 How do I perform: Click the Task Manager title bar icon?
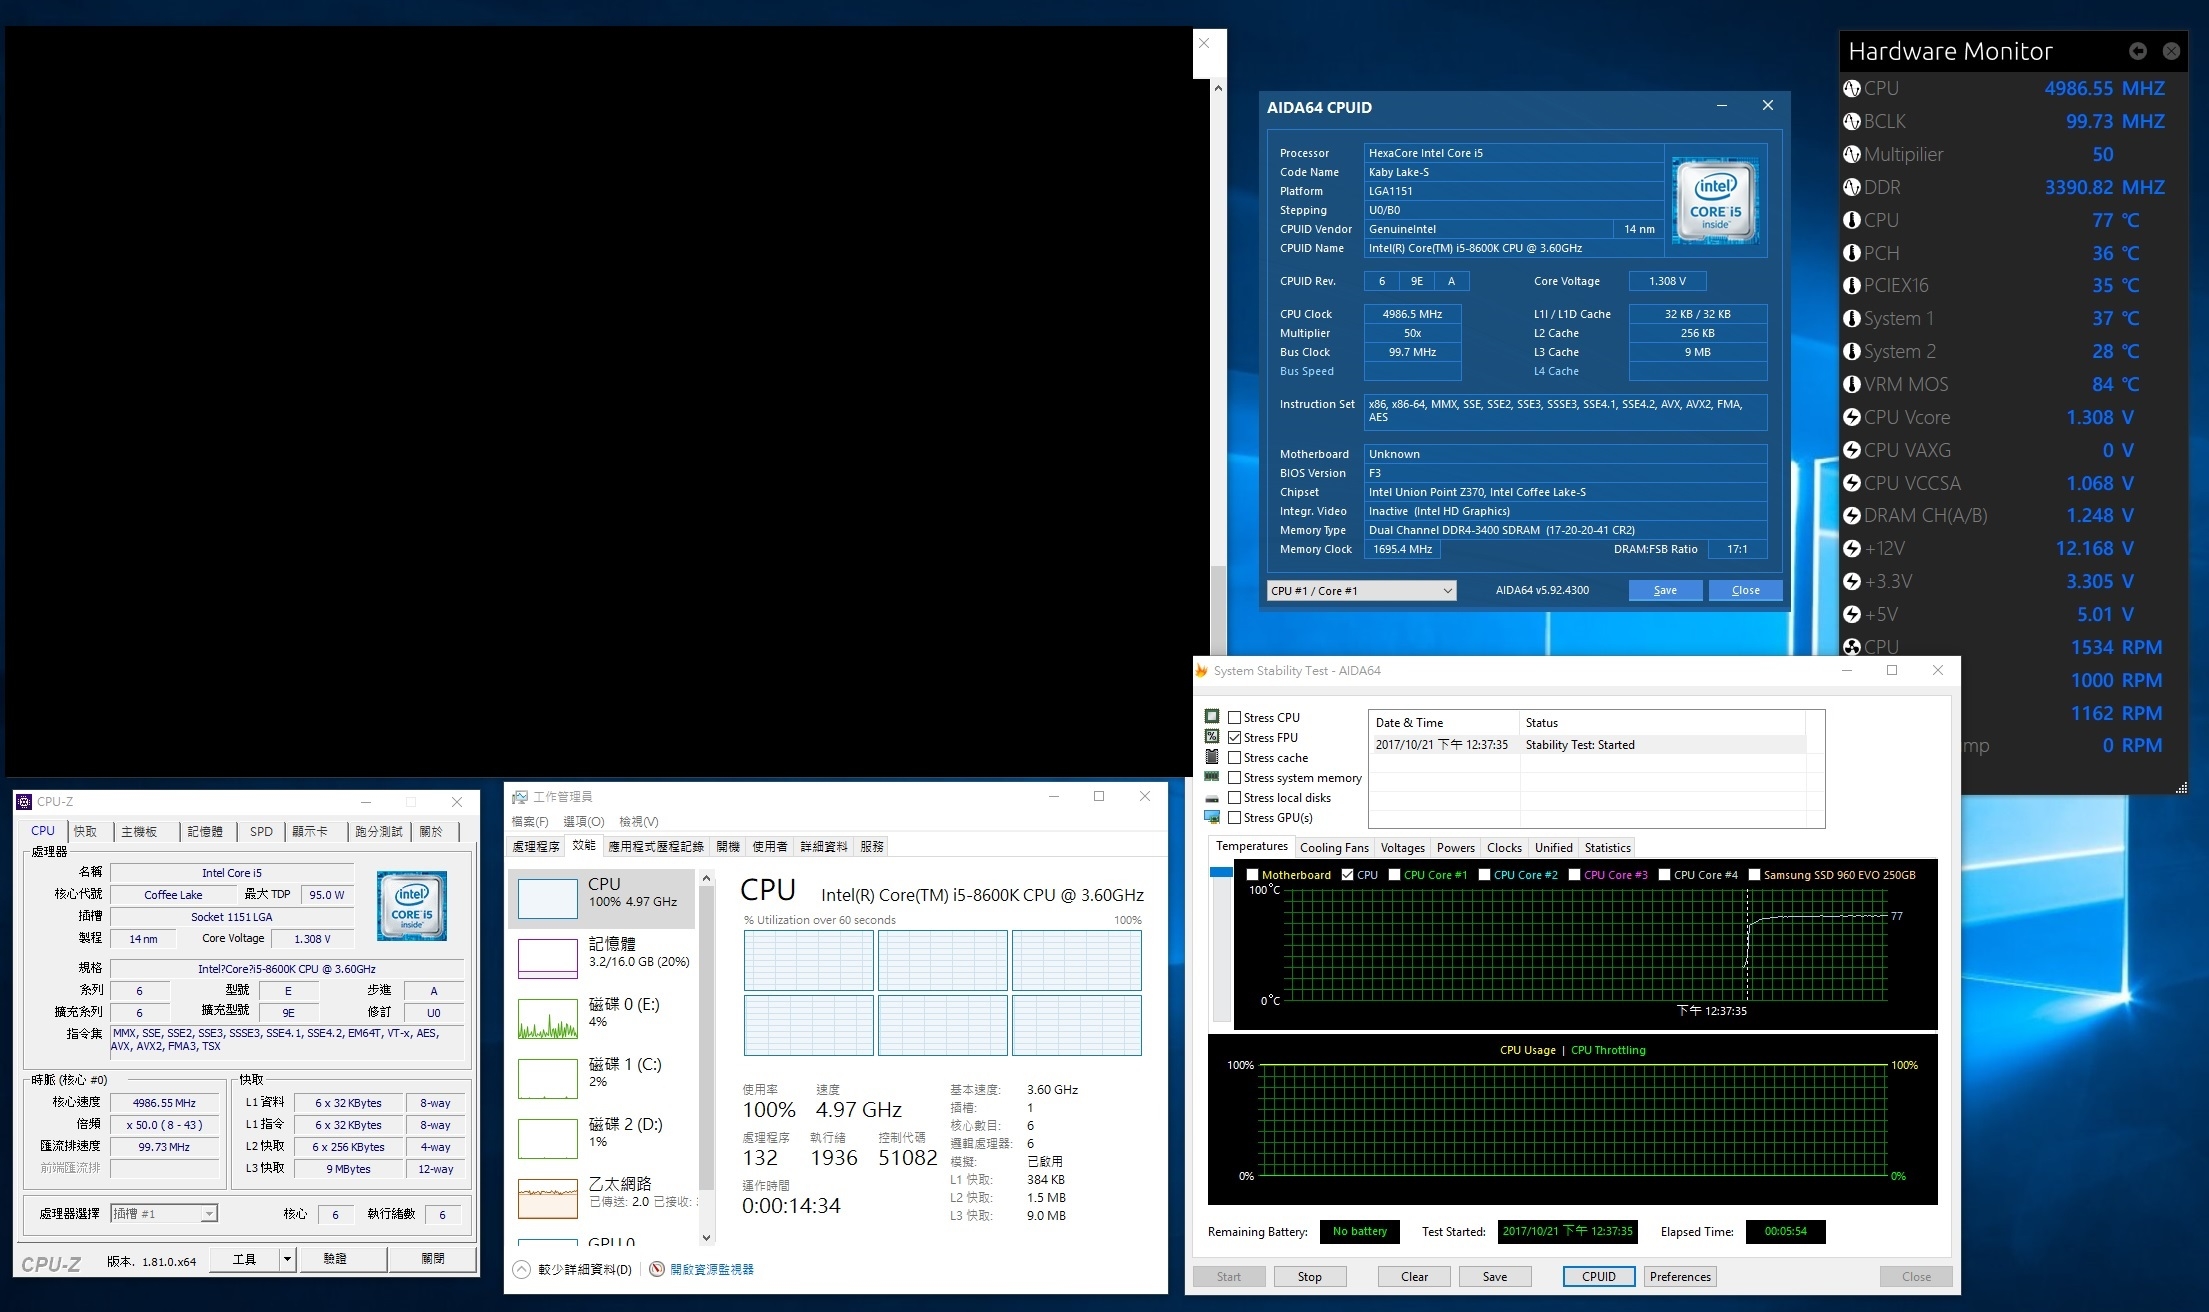click(520, 797)
